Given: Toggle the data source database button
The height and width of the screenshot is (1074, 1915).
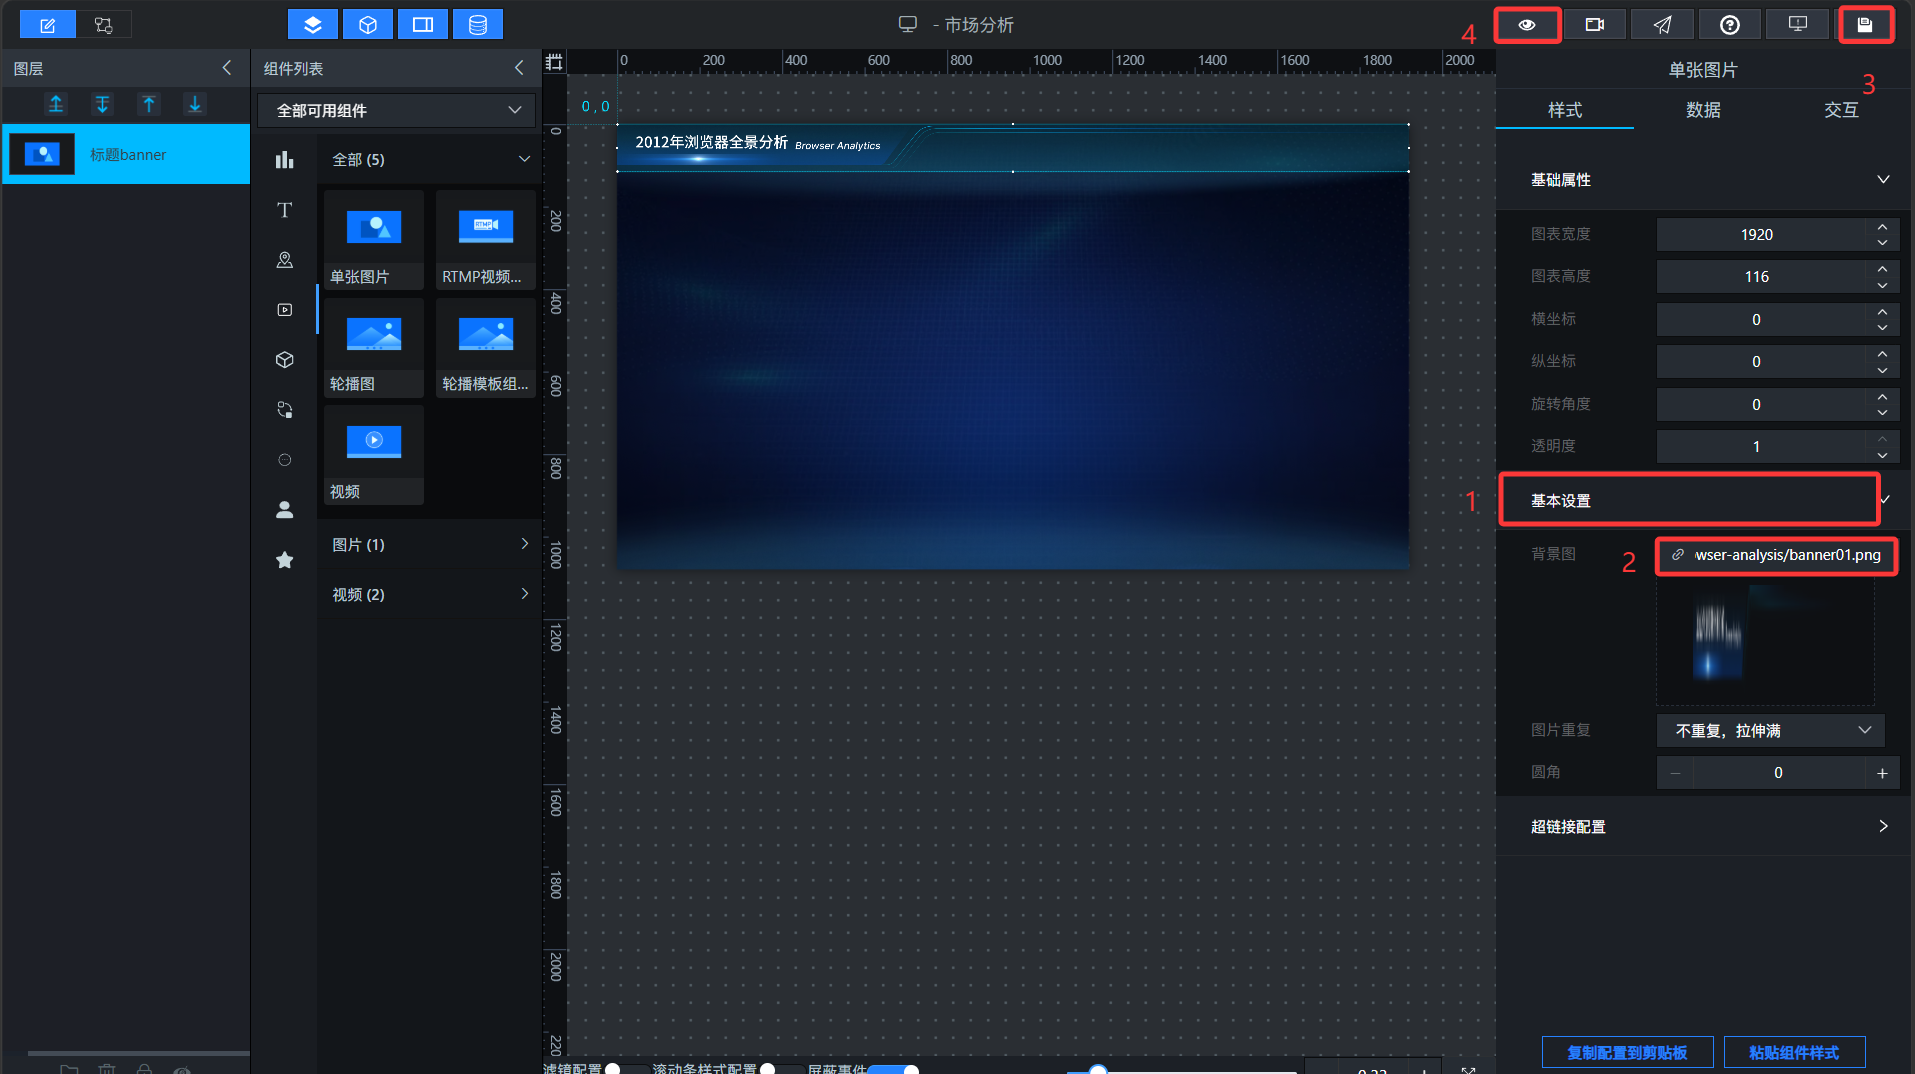Looking at the screenshot, I should (478, 25).
